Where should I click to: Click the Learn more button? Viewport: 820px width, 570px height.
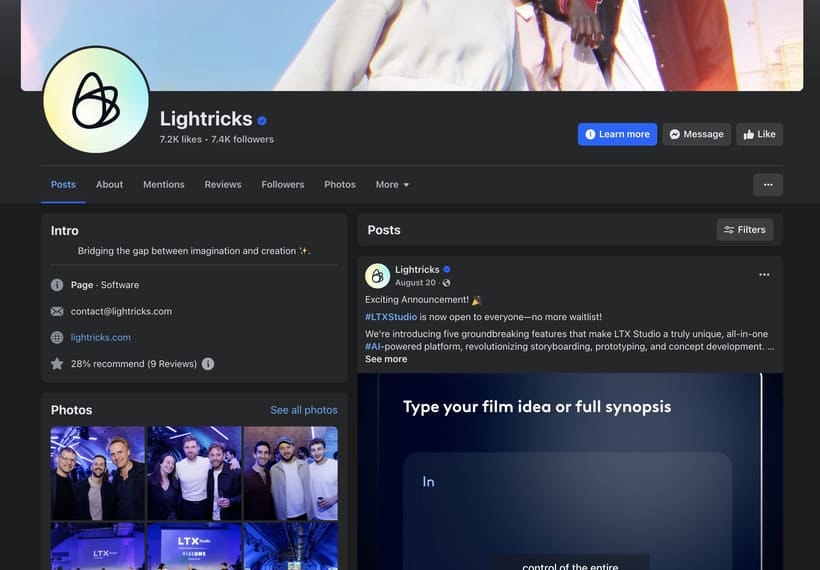(617, 134)
